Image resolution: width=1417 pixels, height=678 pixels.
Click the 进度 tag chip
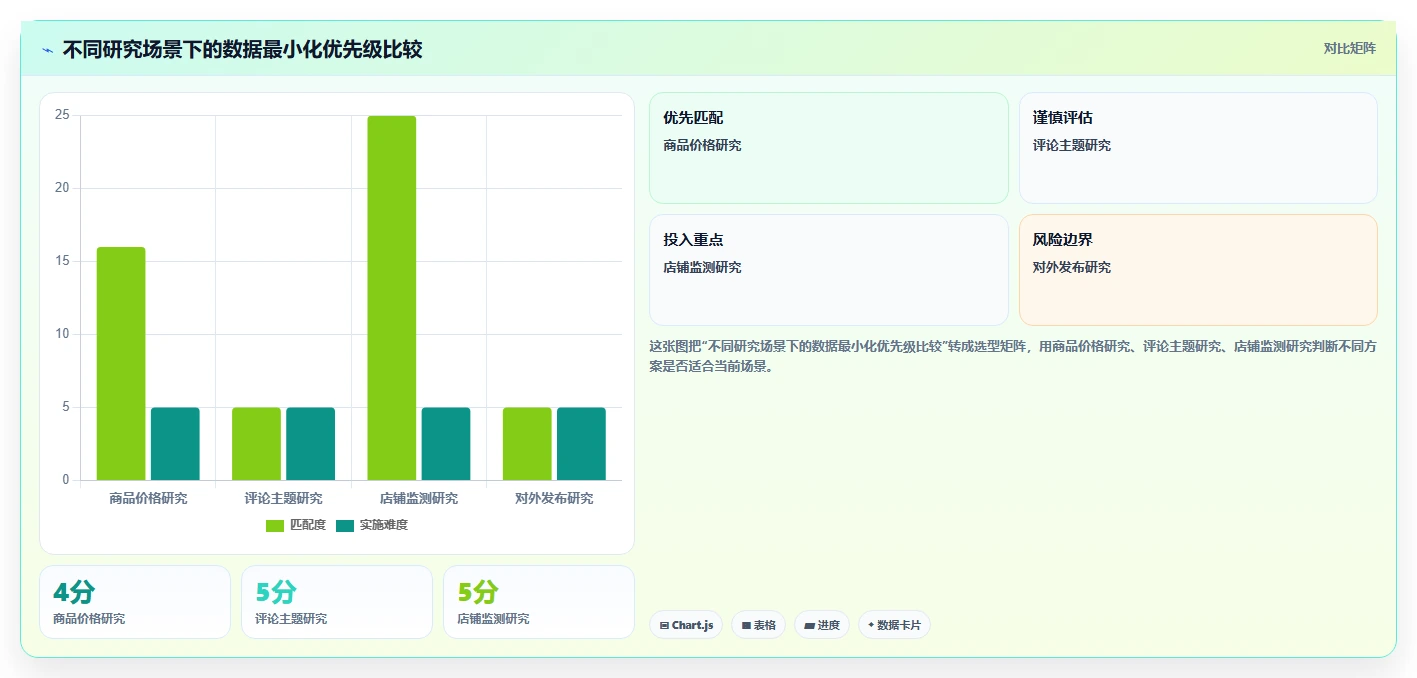tap(822, 625)
